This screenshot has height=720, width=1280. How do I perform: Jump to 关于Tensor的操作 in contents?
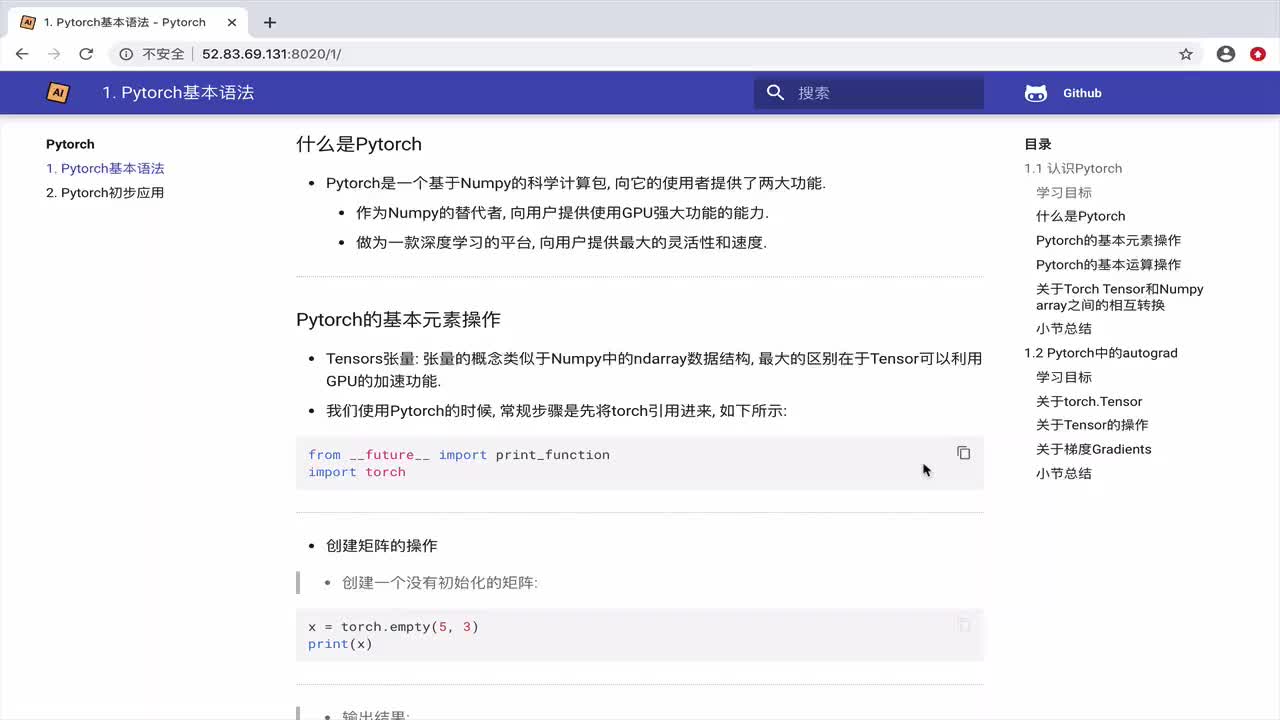[1092, 425]
